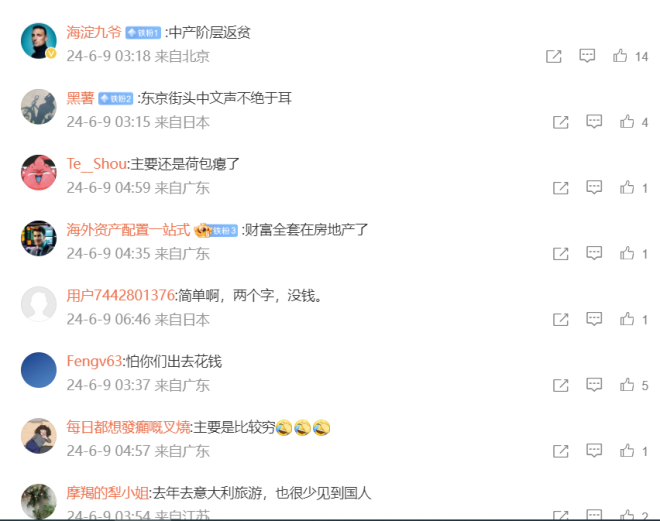Click 铁粉2 fan badge beside 黑薯

[116, 98]
